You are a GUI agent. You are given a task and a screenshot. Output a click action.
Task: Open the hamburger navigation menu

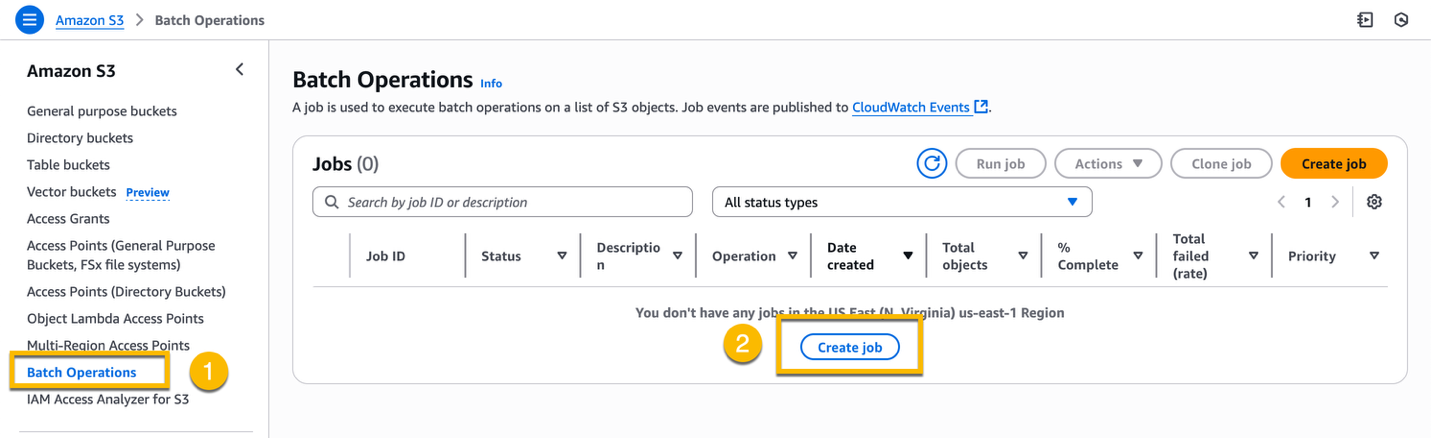click(30, 19)
